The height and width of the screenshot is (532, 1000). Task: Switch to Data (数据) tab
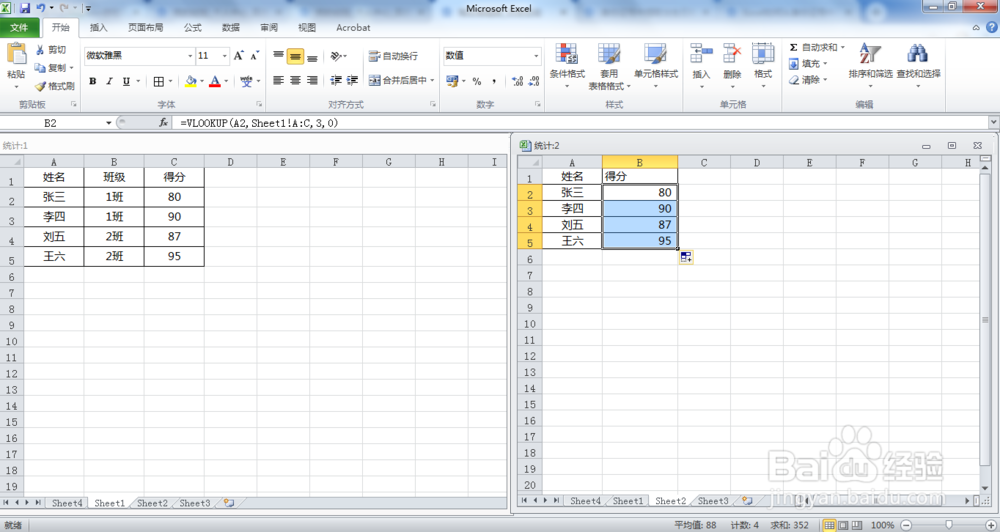231,27
